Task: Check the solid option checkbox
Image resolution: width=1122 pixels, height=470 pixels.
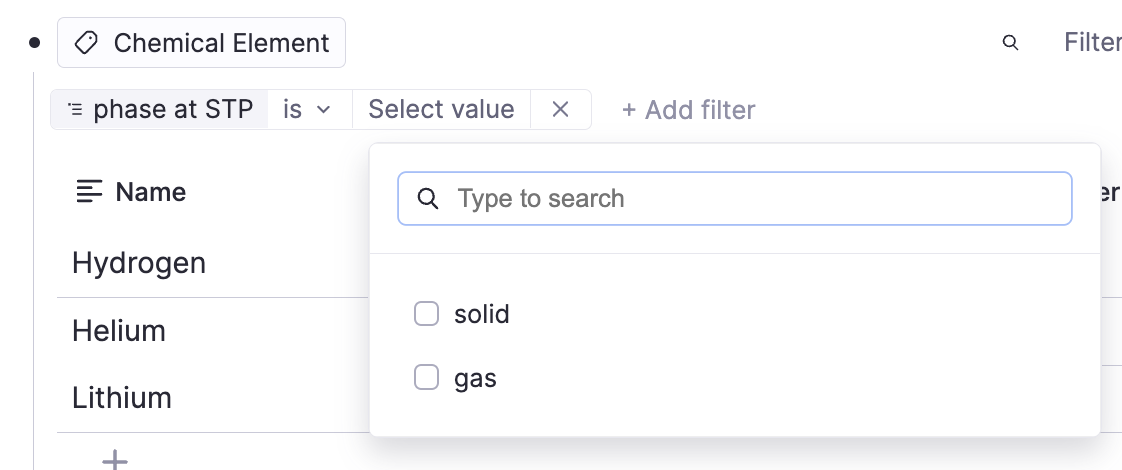Action: click(x=427, y=314)
